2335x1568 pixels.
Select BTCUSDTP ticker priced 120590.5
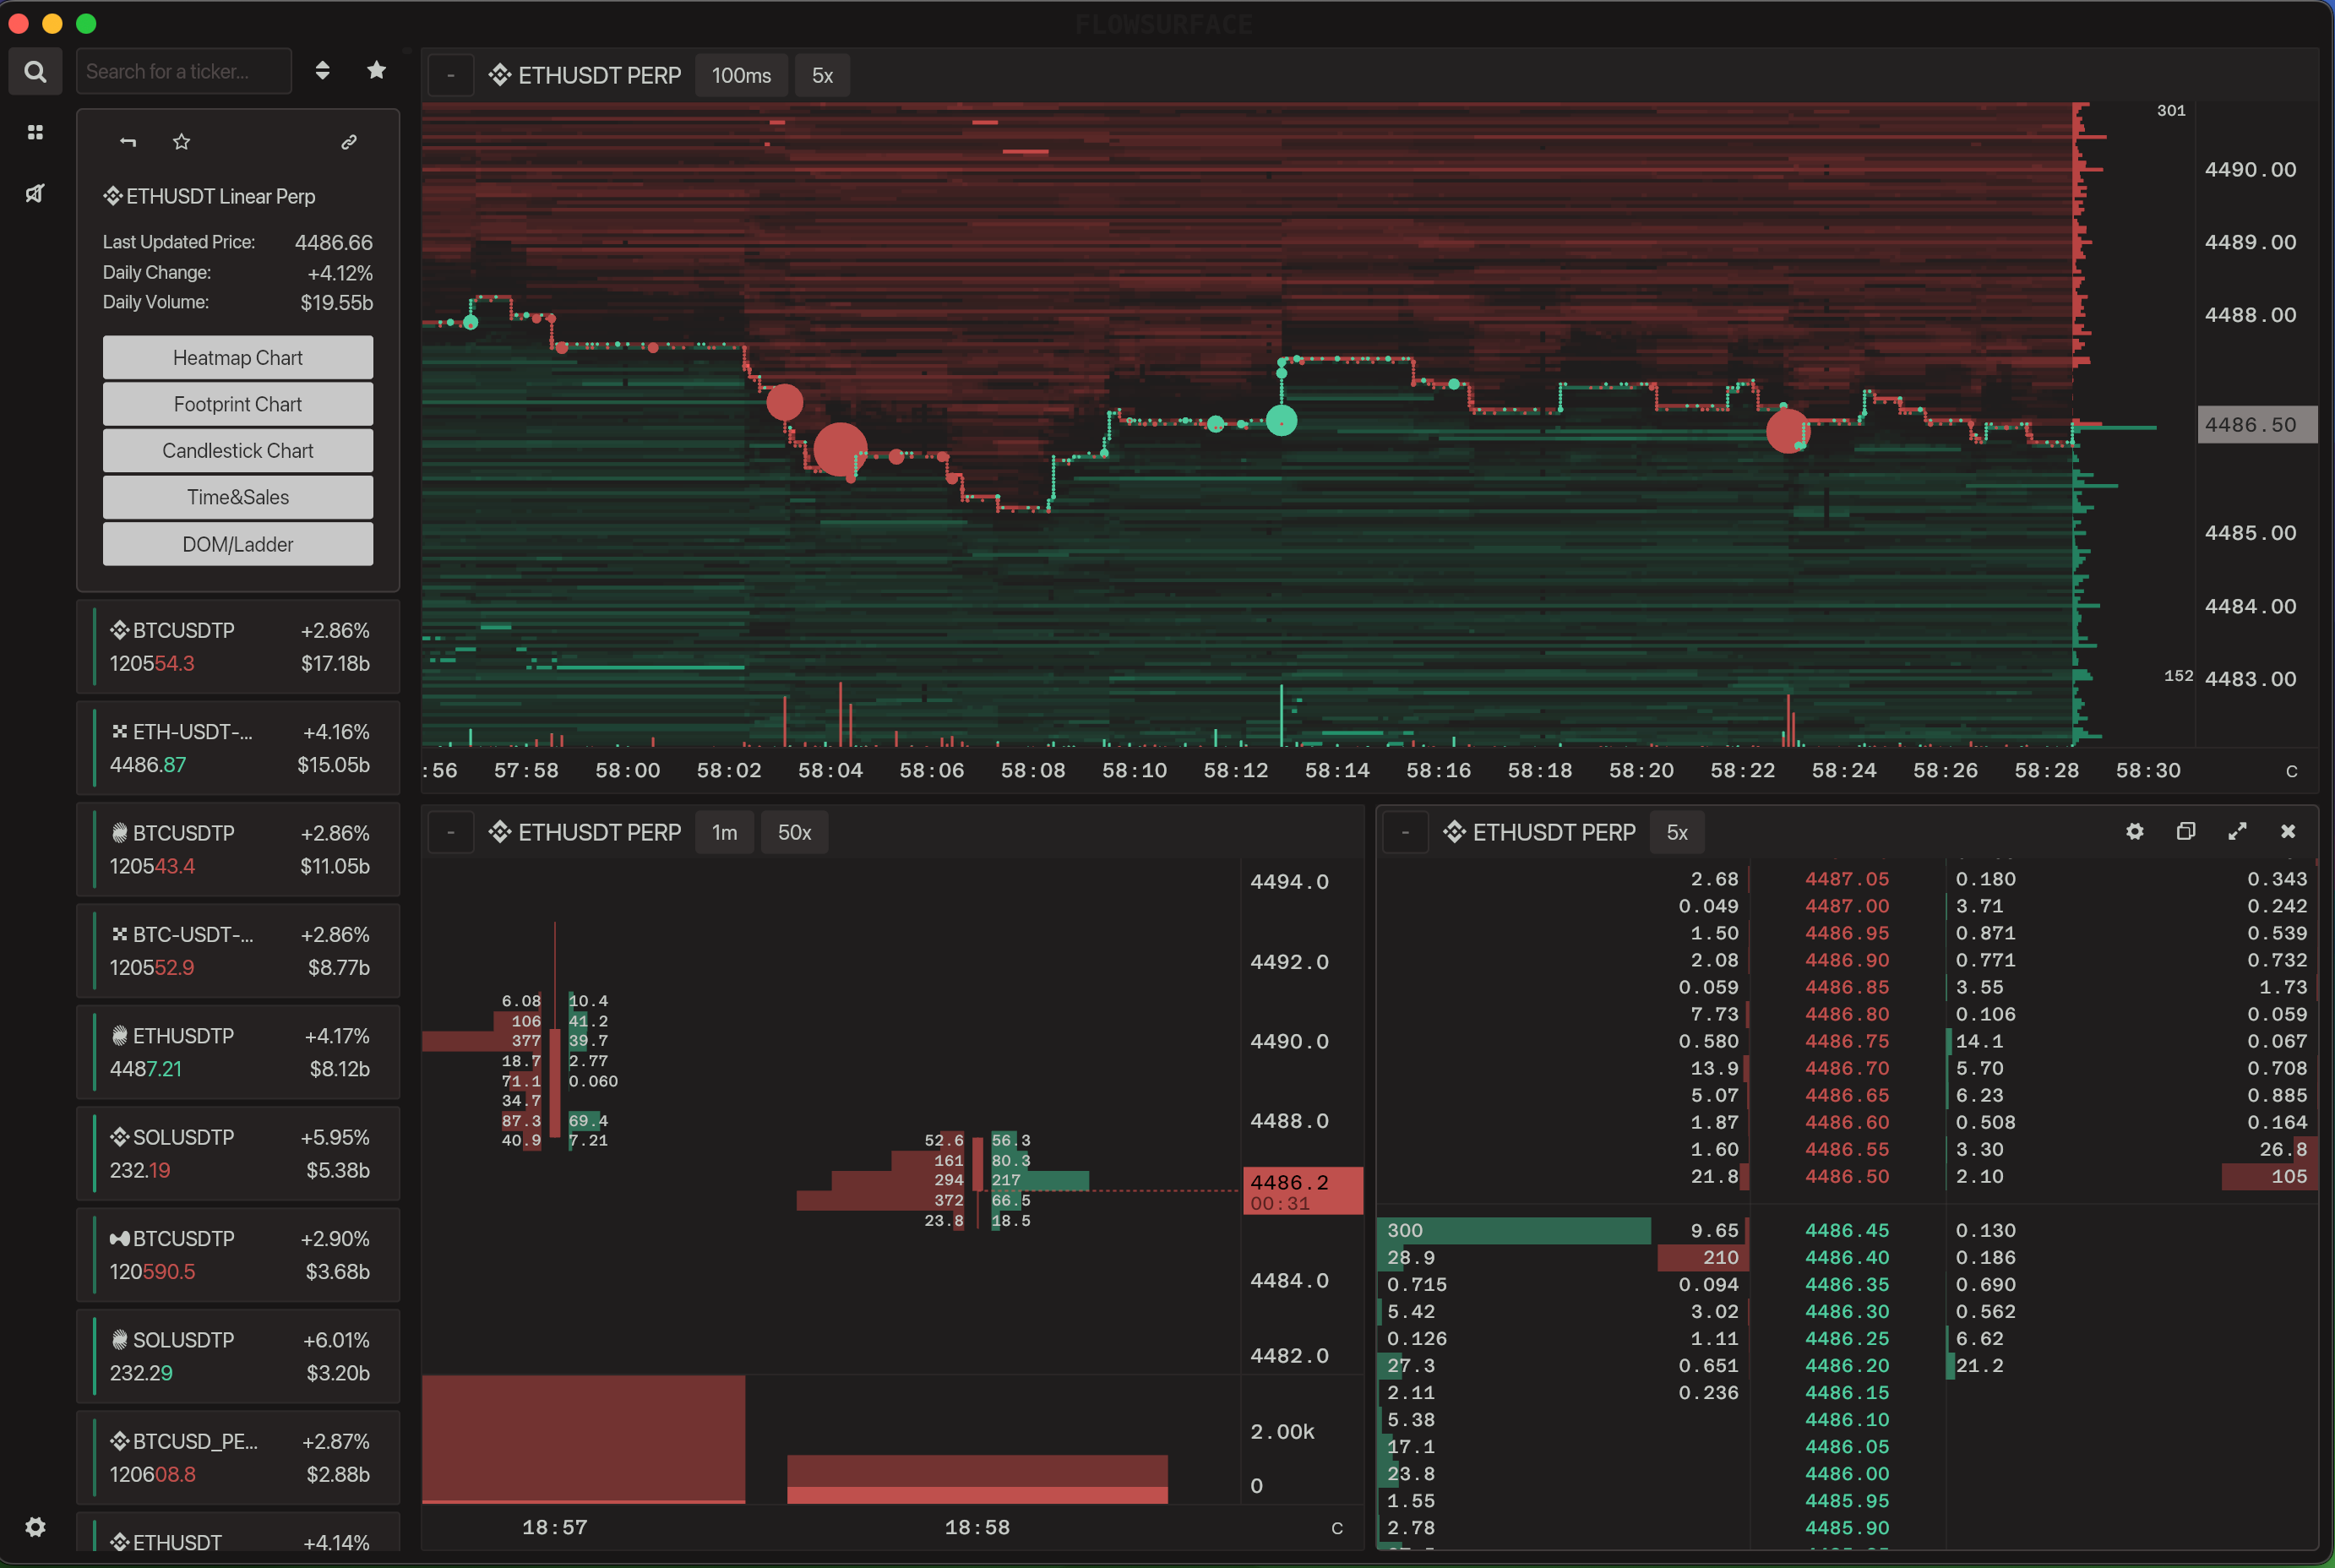(238, 1255)
